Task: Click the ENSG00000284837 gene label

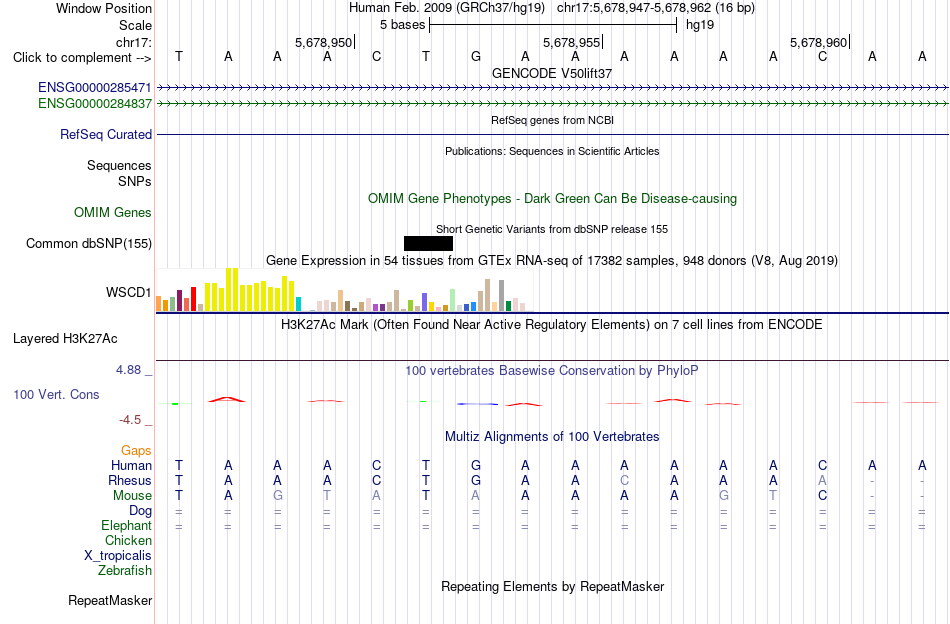Action: [x=95, y=104]
